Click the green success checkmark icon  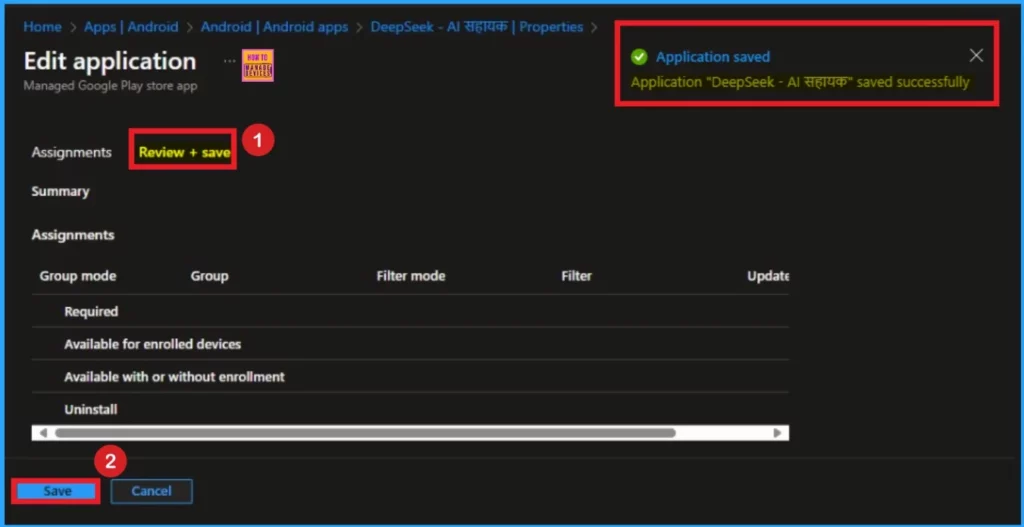pyautogui.click(x=639, y=57)
